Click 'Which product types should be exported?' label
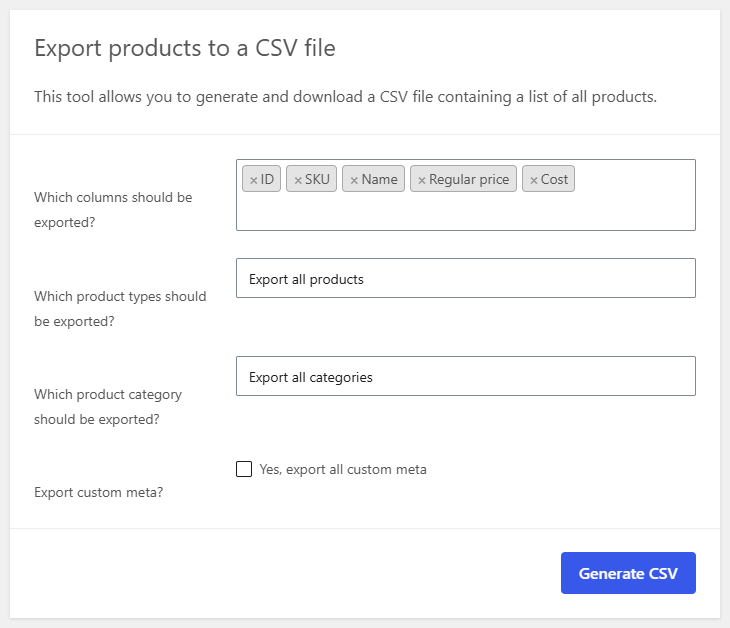 pos(120,309)
